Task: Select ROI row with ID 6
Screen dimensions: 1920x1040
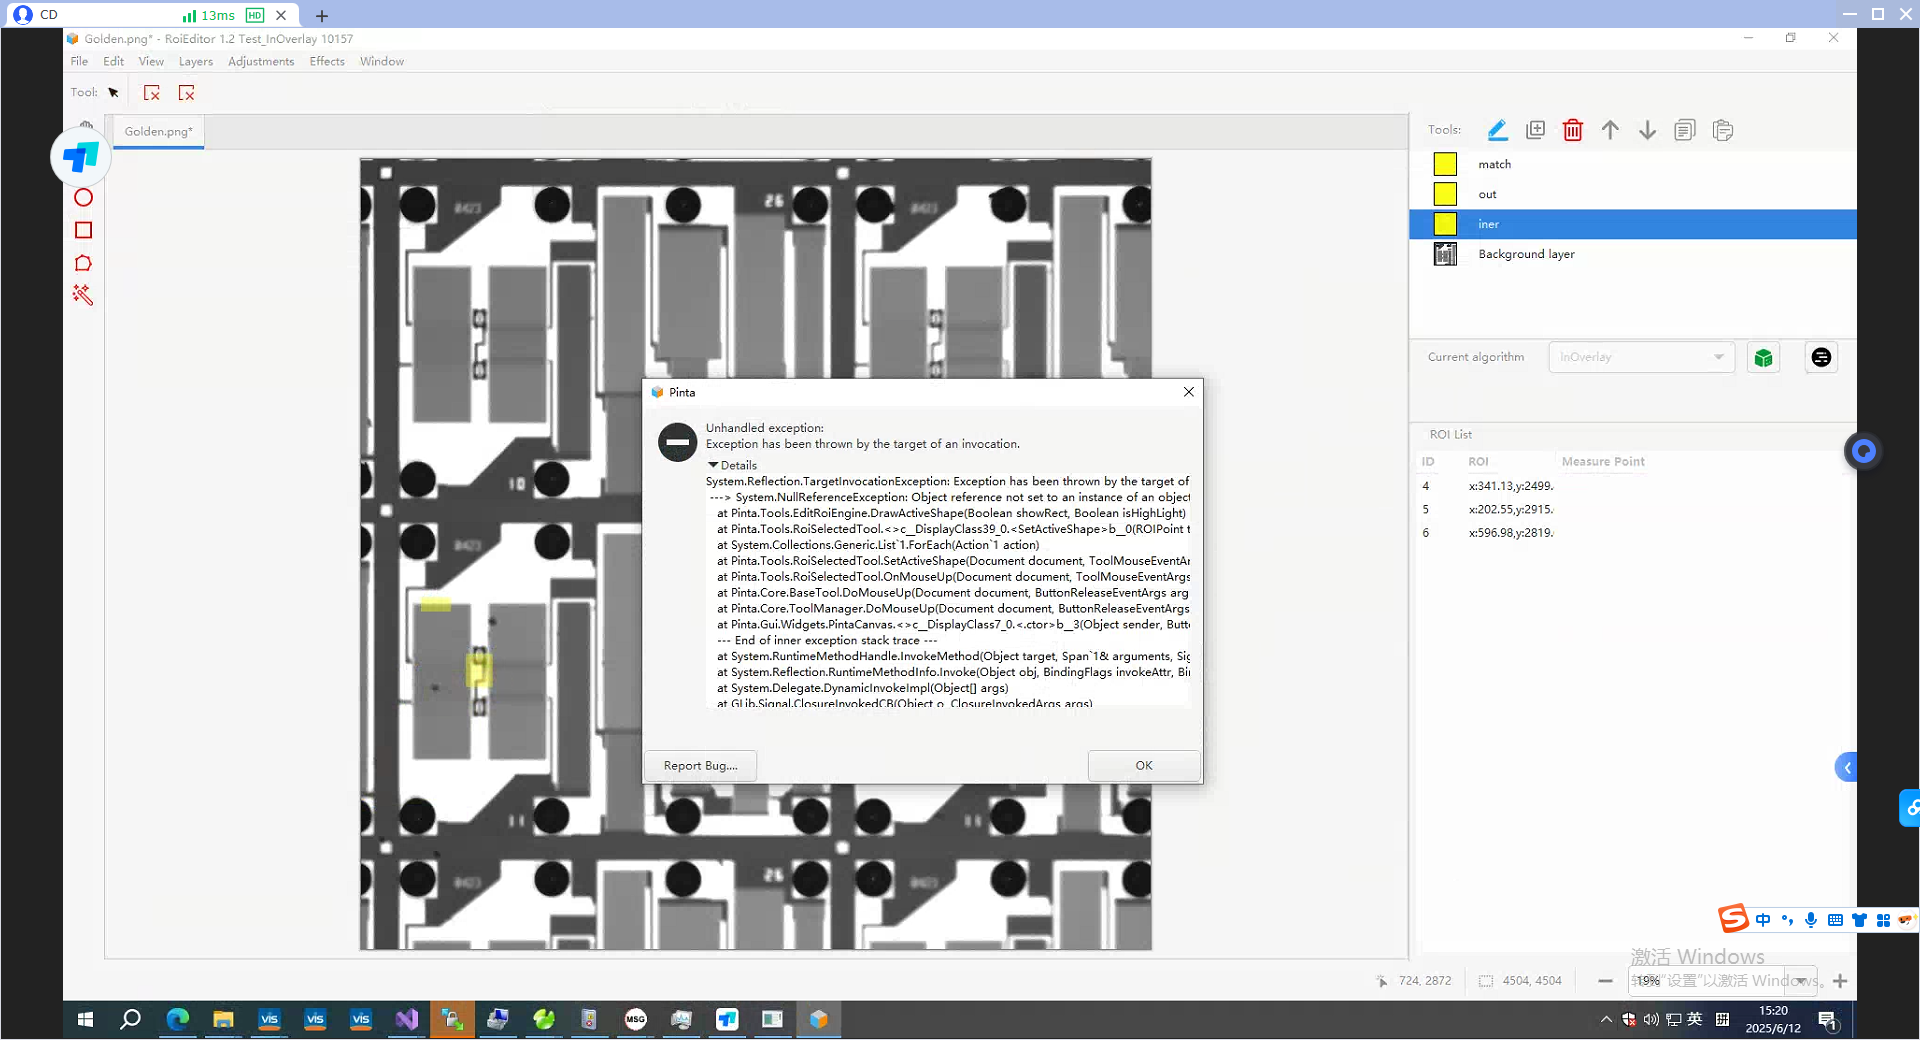Action: pos(1633,533)
